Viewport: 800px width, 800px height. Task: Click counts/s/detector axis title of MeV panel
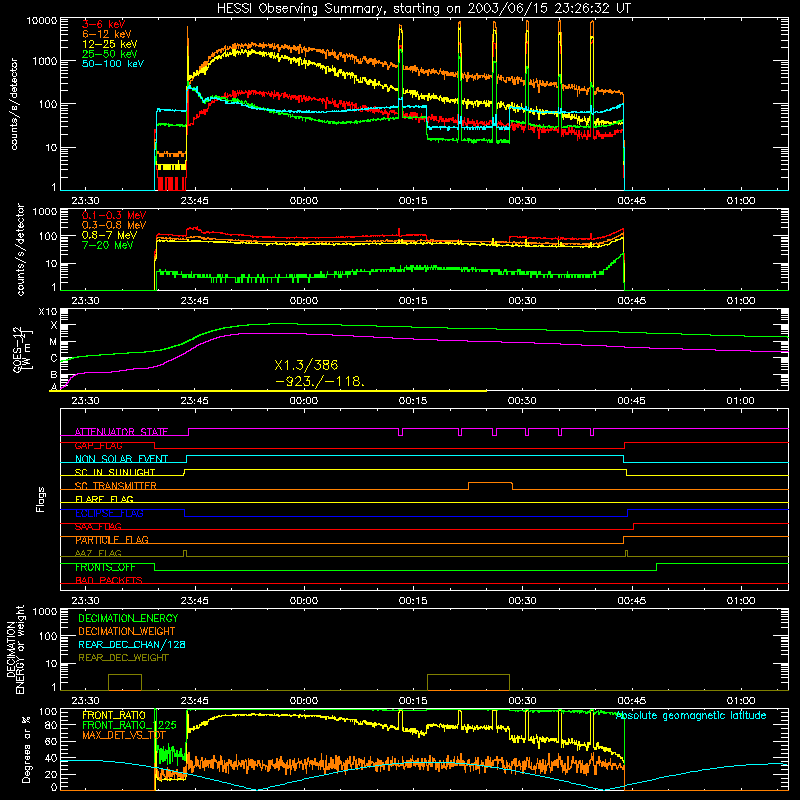point(20,250)
